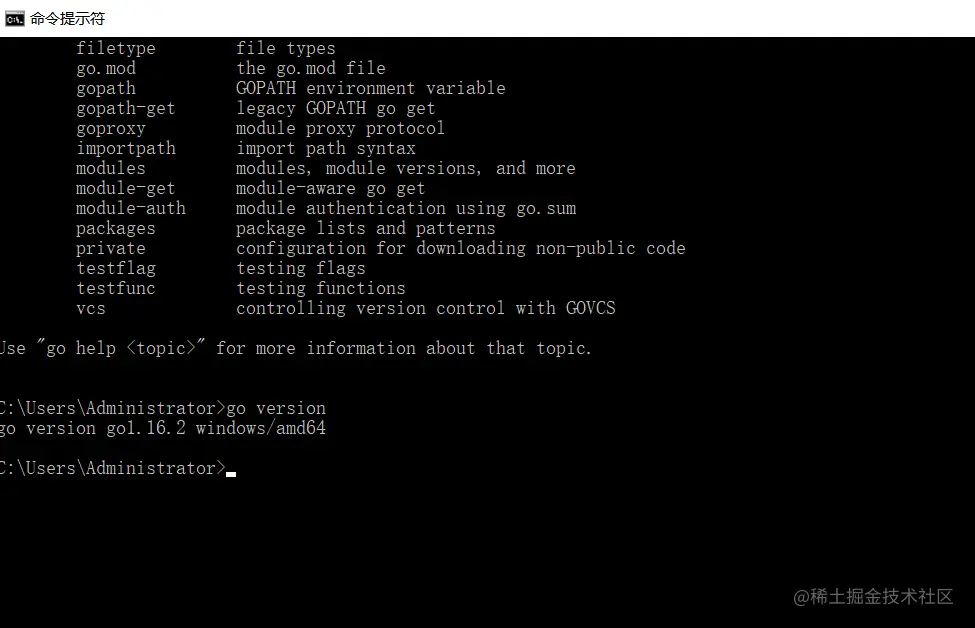Click the typed 'go version' command
The width and height of the screenshot is (975, 628).
pyautogui.click(x=276, y=408)
